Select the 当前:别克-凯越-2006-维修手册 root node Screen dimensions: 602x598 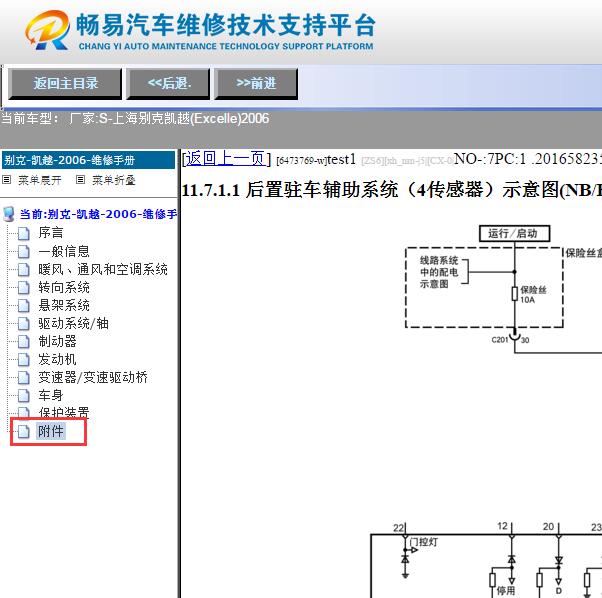(x=98, y=214)
